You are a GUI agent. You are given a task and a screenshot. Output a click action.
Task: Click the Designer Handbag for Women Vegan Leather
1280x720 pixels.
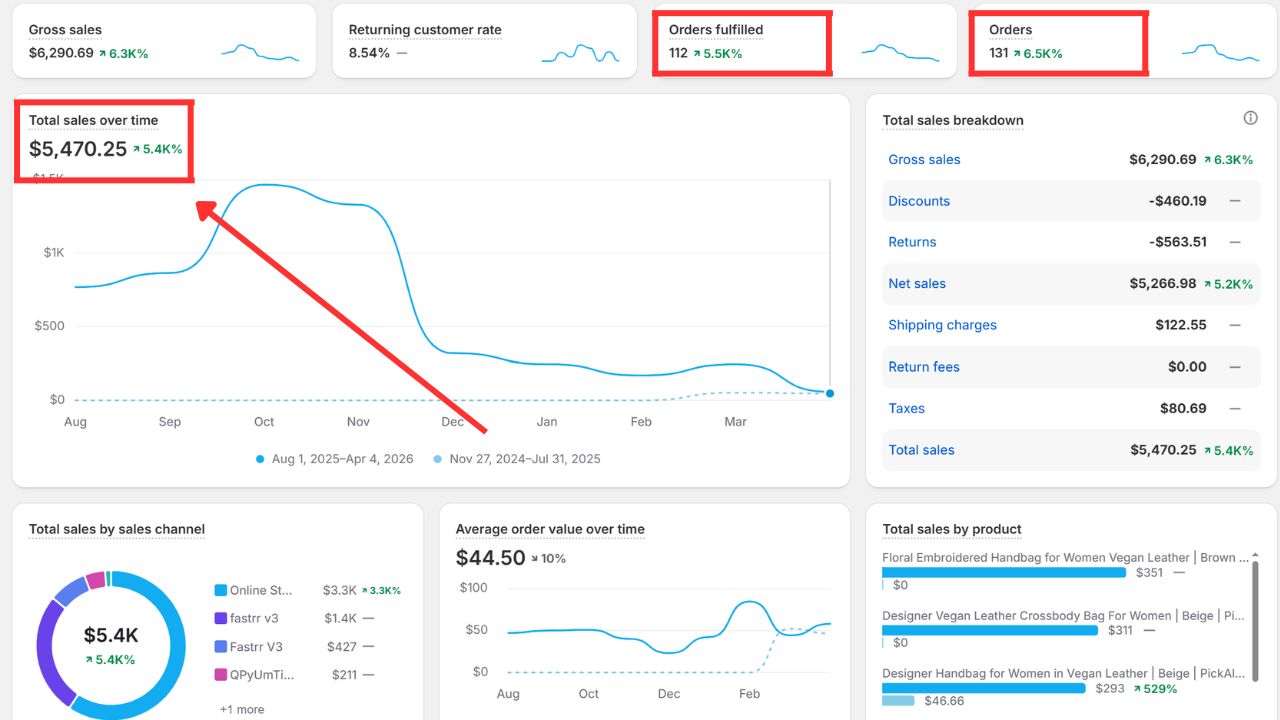[x=1065, y=674]
